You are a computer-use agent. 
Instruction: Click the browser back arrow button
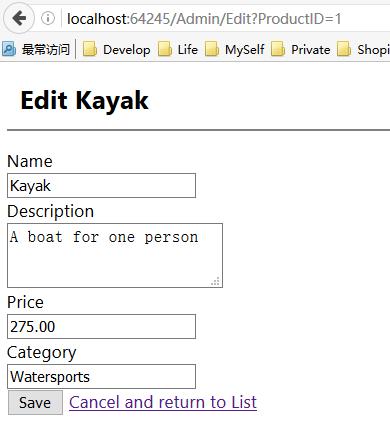click(19, 18)
